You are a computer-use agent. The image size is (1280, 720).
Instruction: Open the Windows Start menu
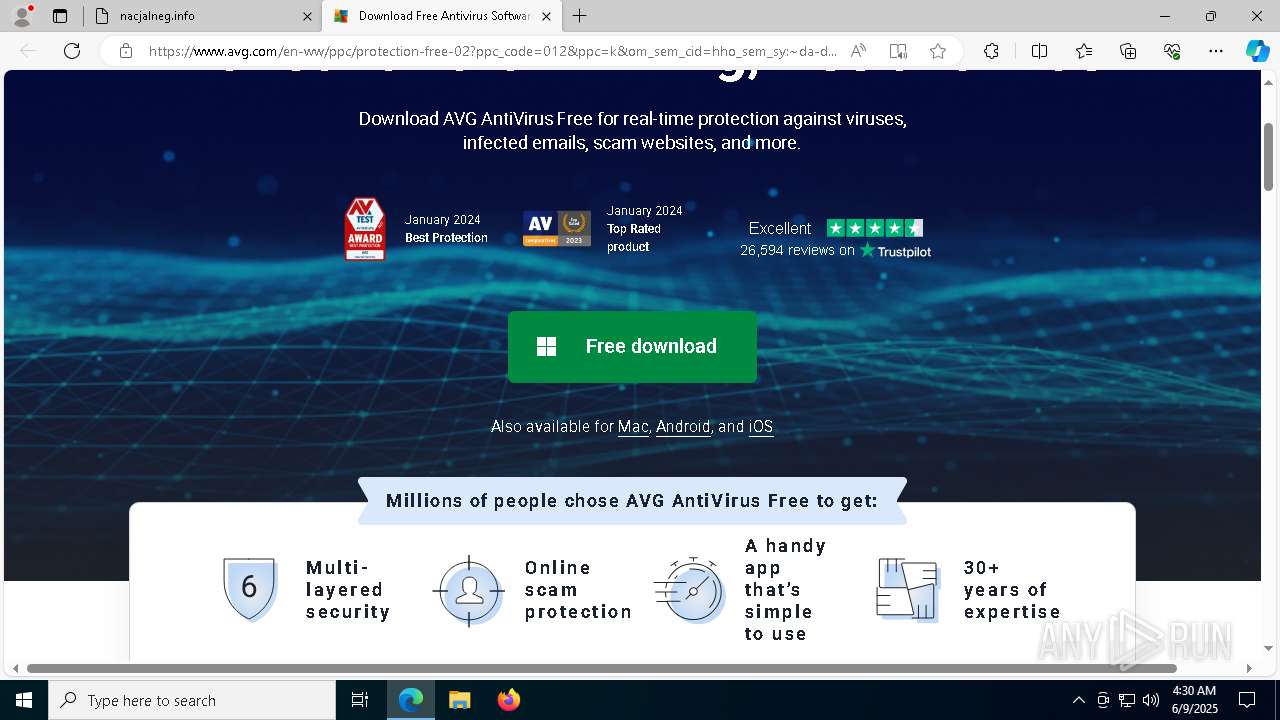tap(24, 700)
